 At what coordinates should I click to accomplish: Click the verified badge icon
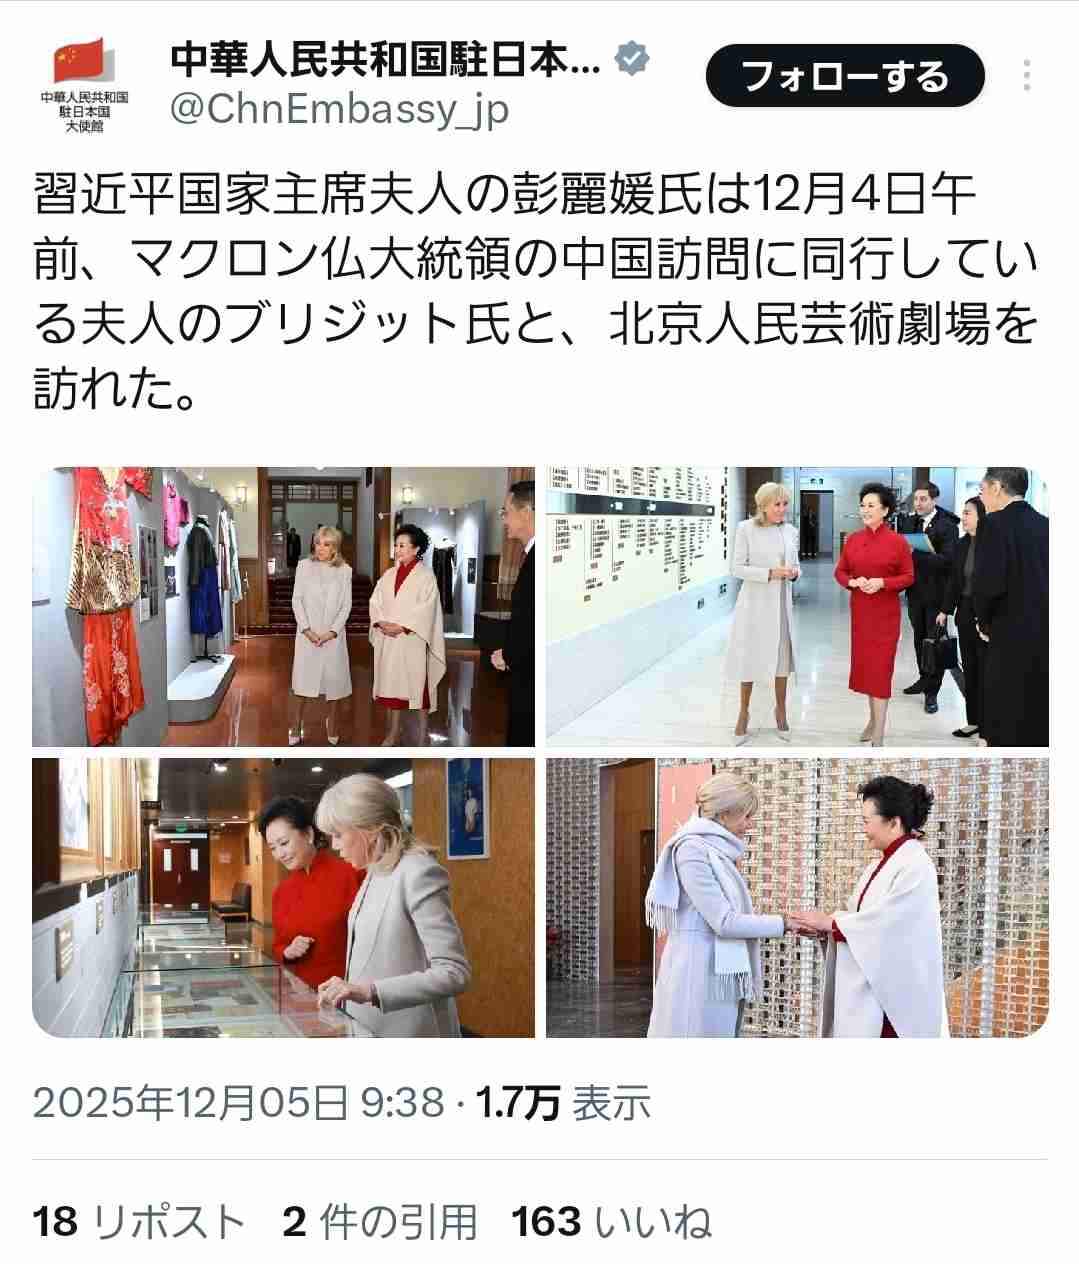pyautogui.click(x=632, y=60)
